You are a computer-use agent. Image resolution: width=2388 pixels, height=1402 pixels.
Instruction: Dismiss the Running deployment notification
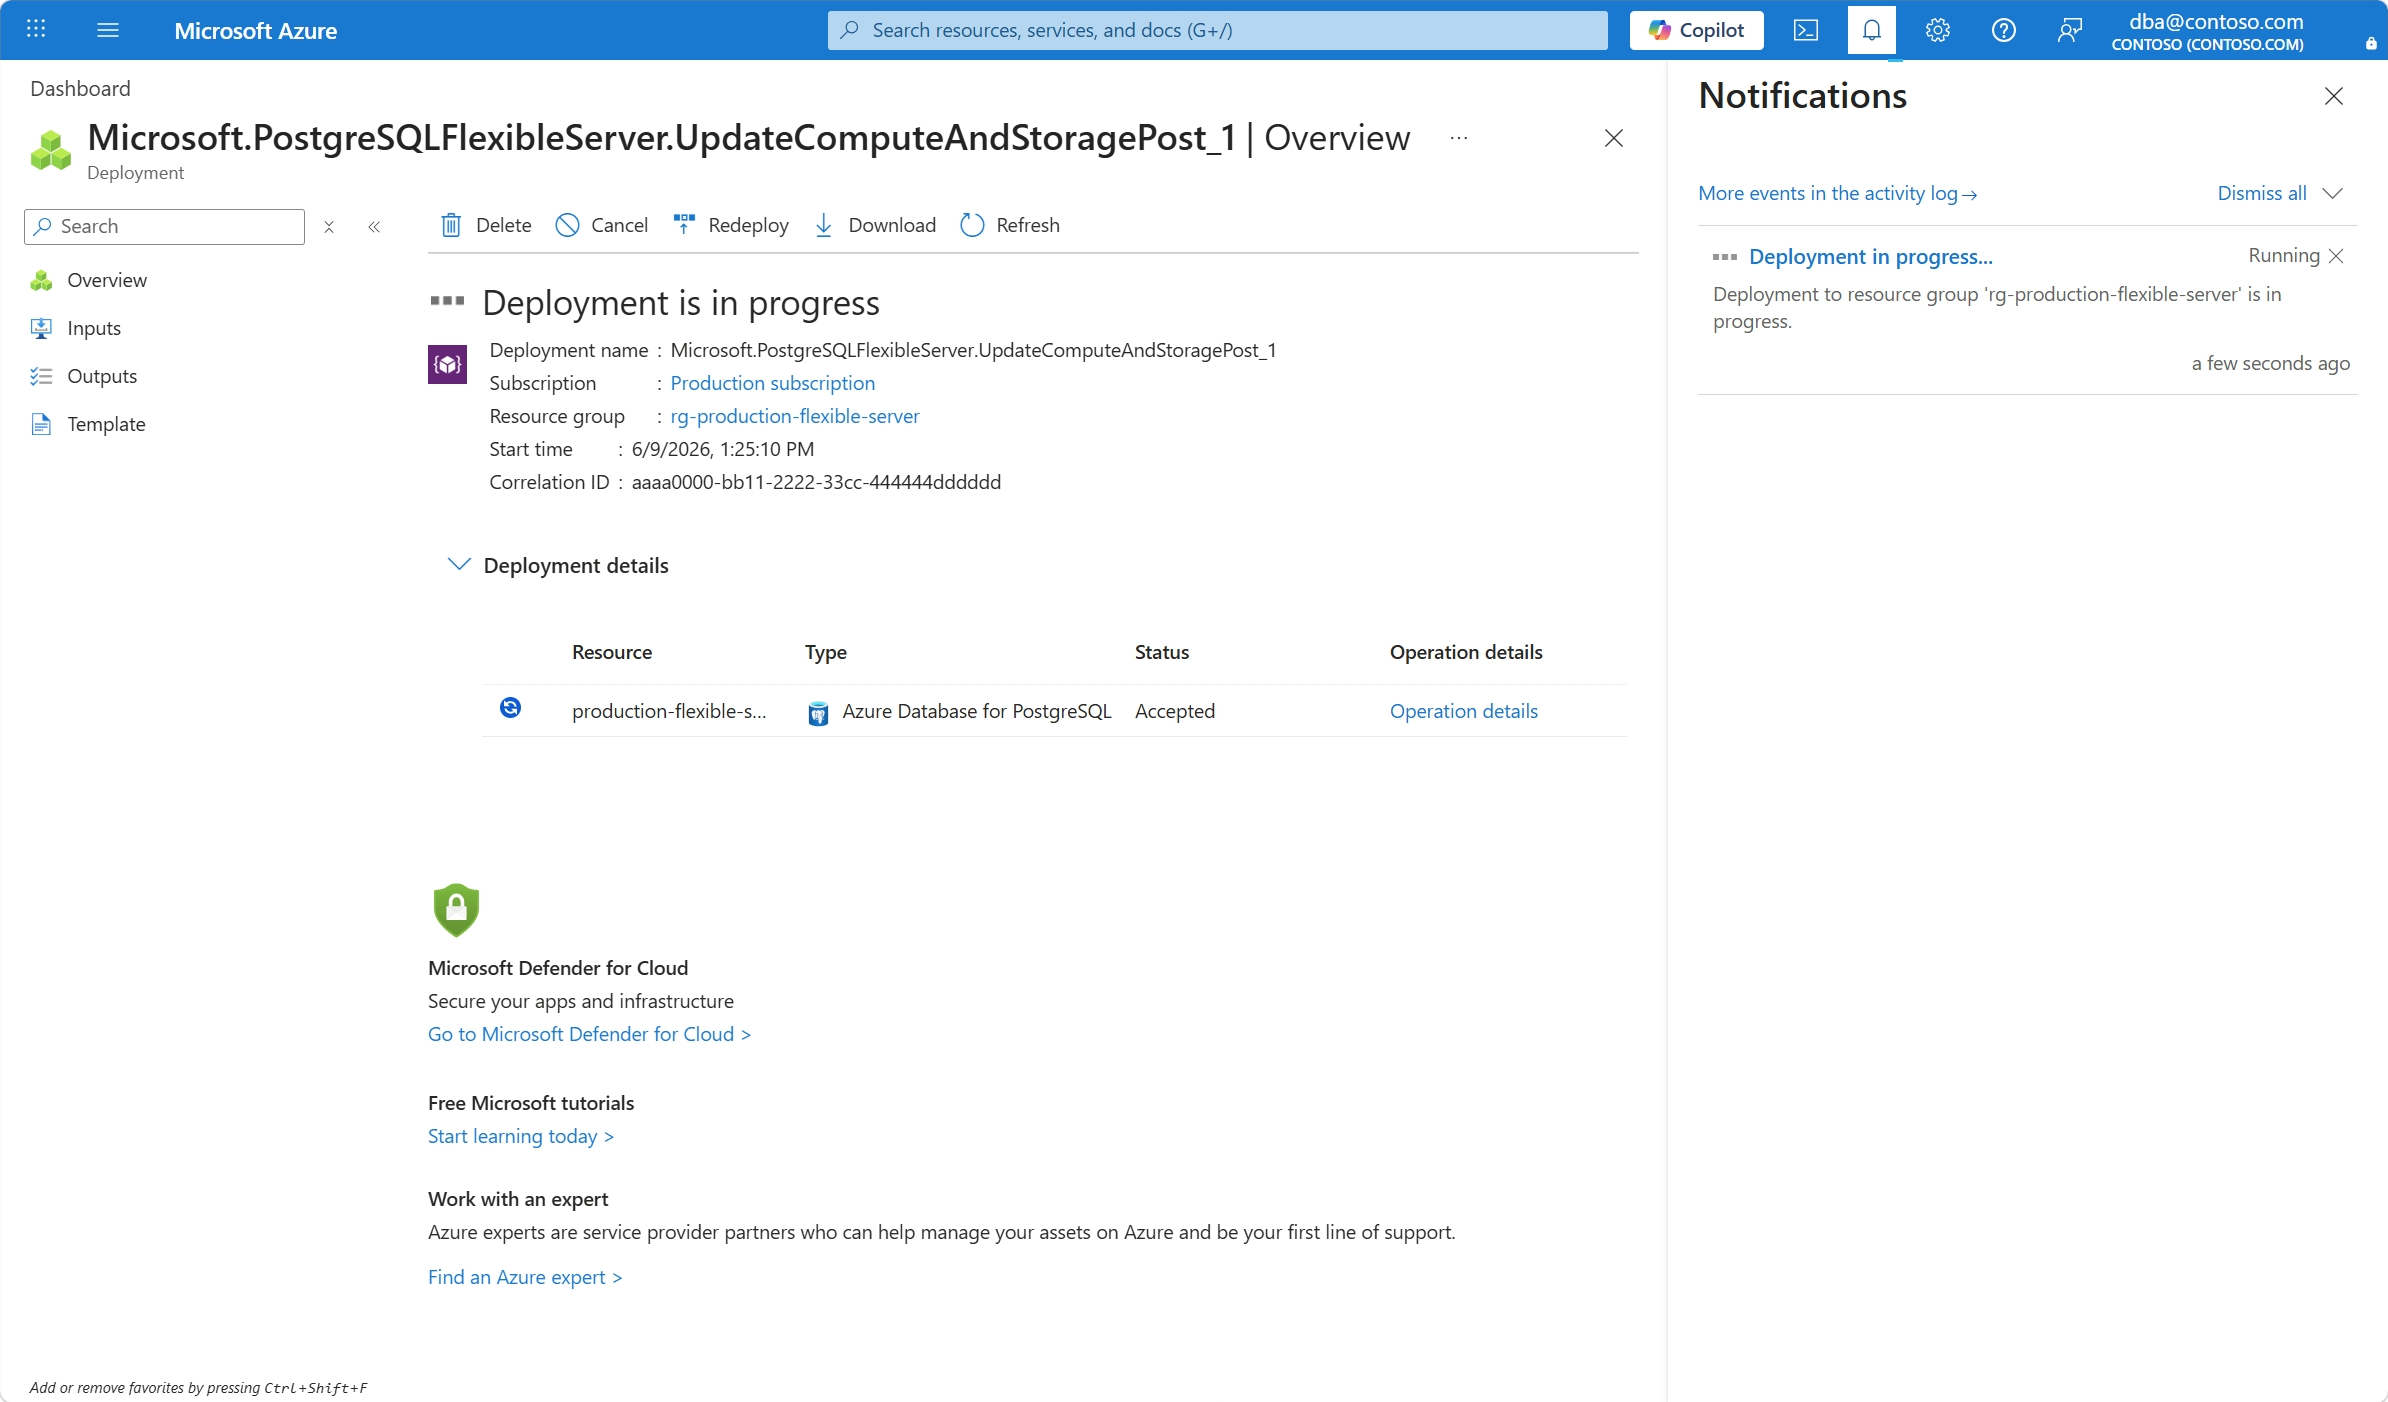click(2335, 256)
